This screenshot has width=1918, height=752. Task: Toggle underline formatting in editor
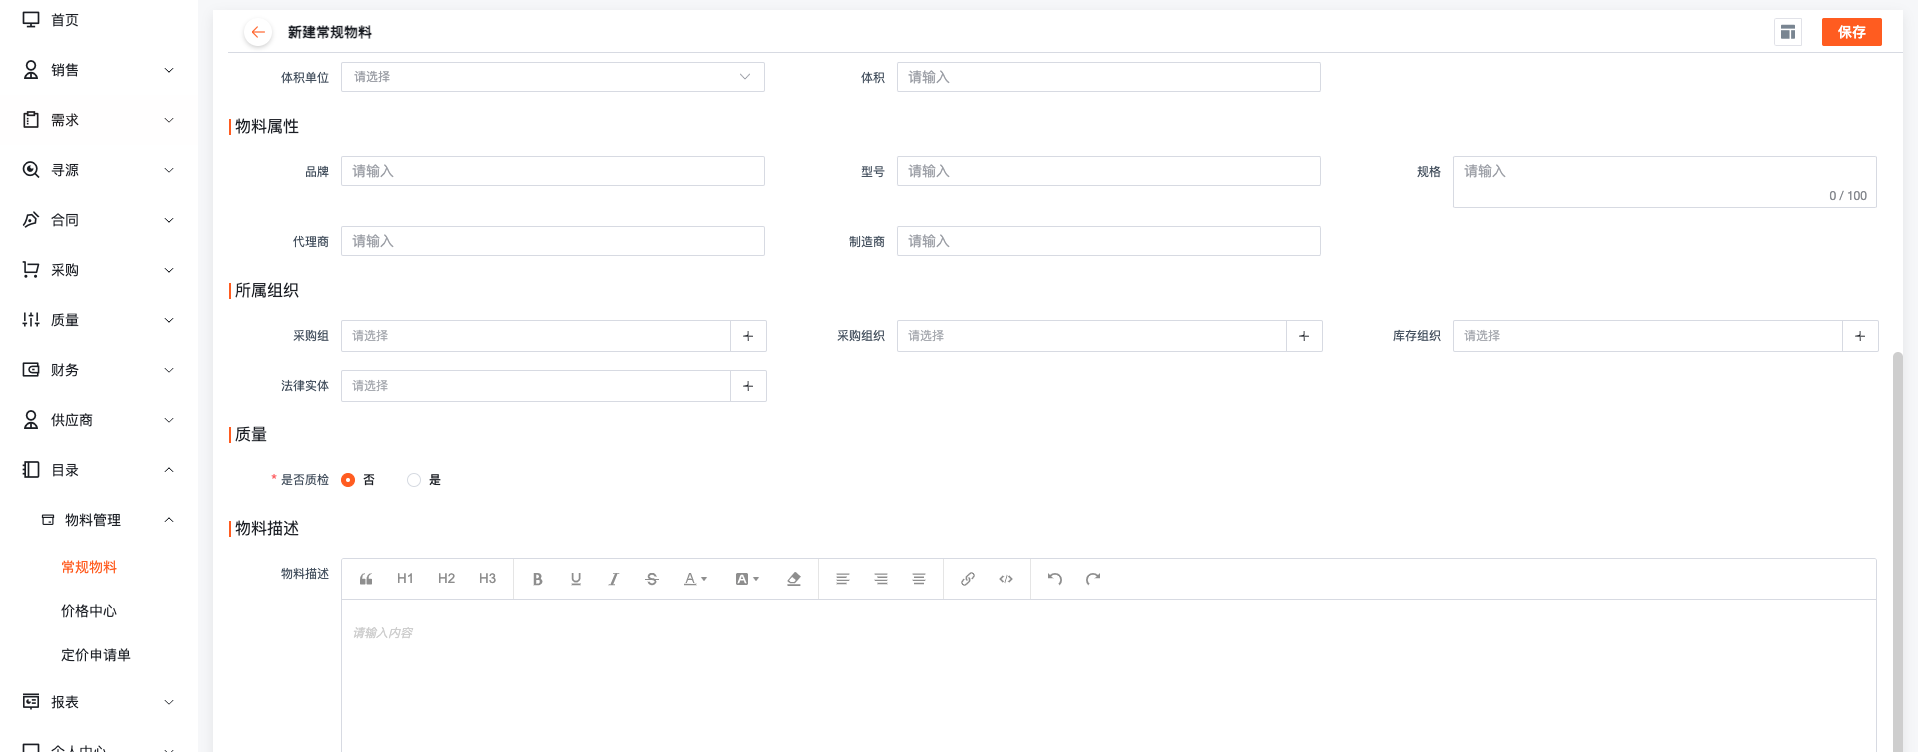point(576,579)
